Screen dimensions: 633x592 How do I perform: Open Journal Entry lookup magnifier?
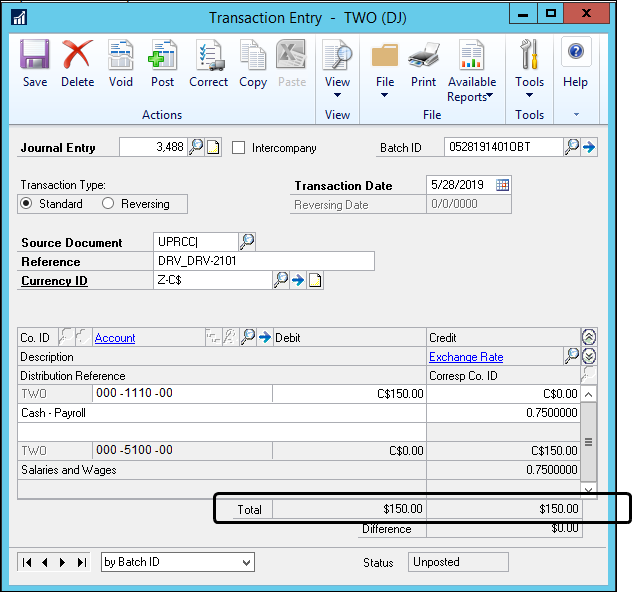pos(196,147)
